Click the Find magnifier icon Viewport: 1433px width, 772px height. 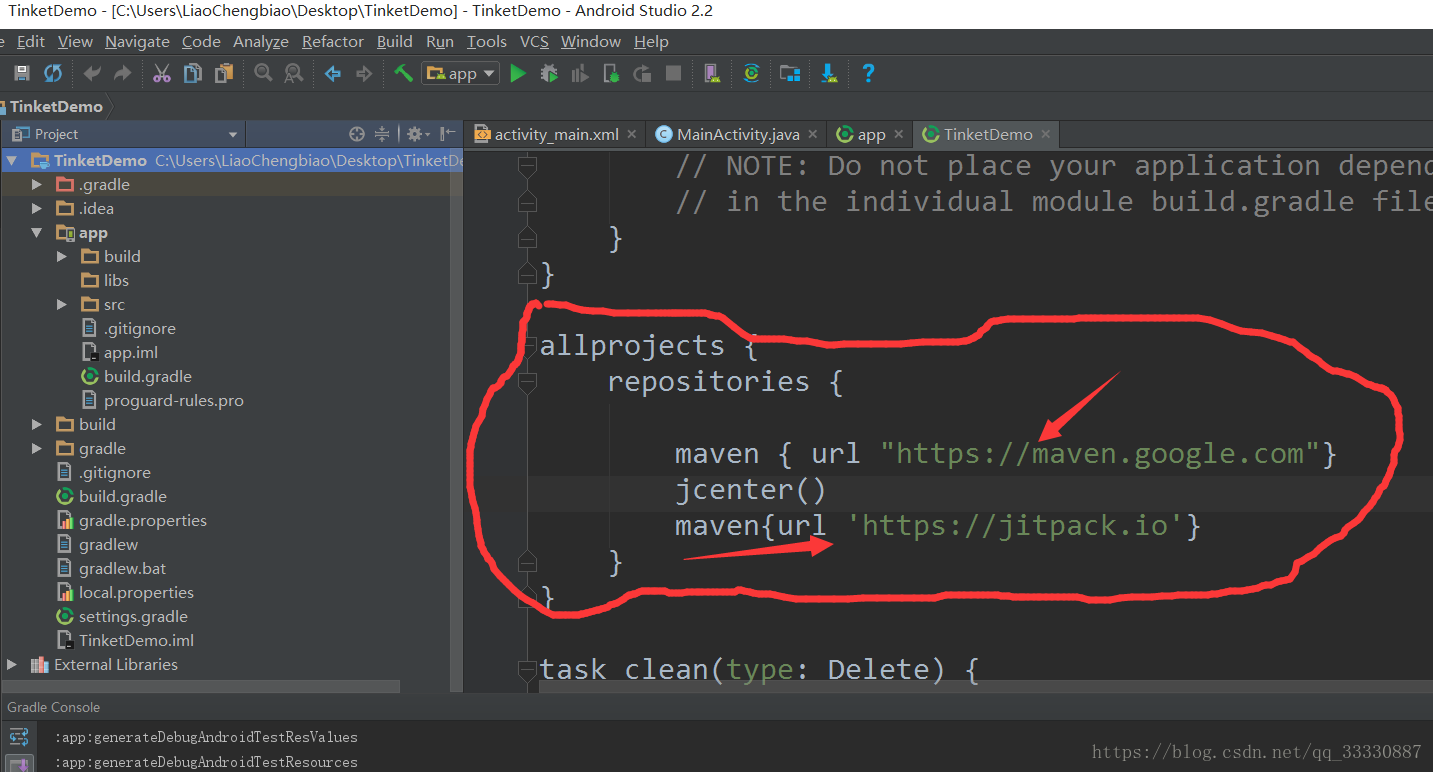(263, 73)
